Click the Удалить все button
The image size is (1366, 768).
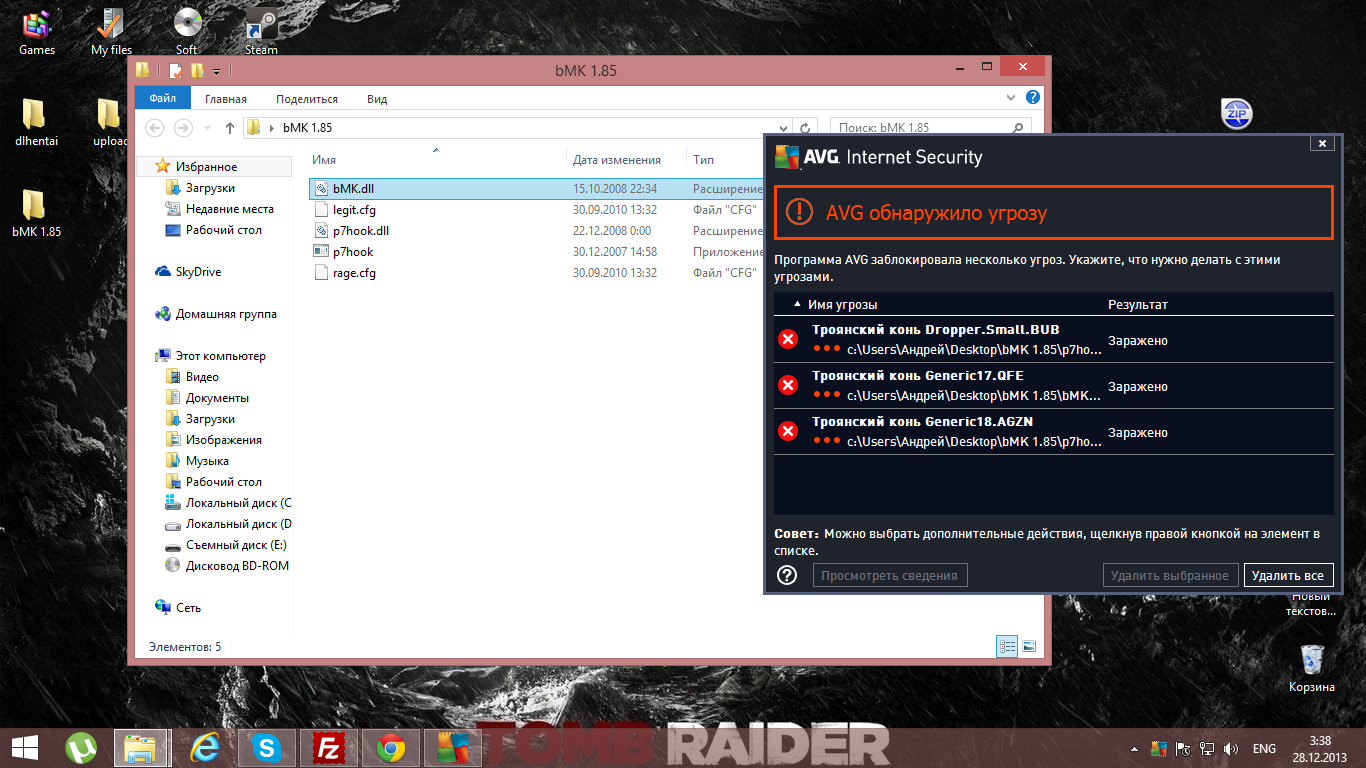click(x=1288, y=575)
